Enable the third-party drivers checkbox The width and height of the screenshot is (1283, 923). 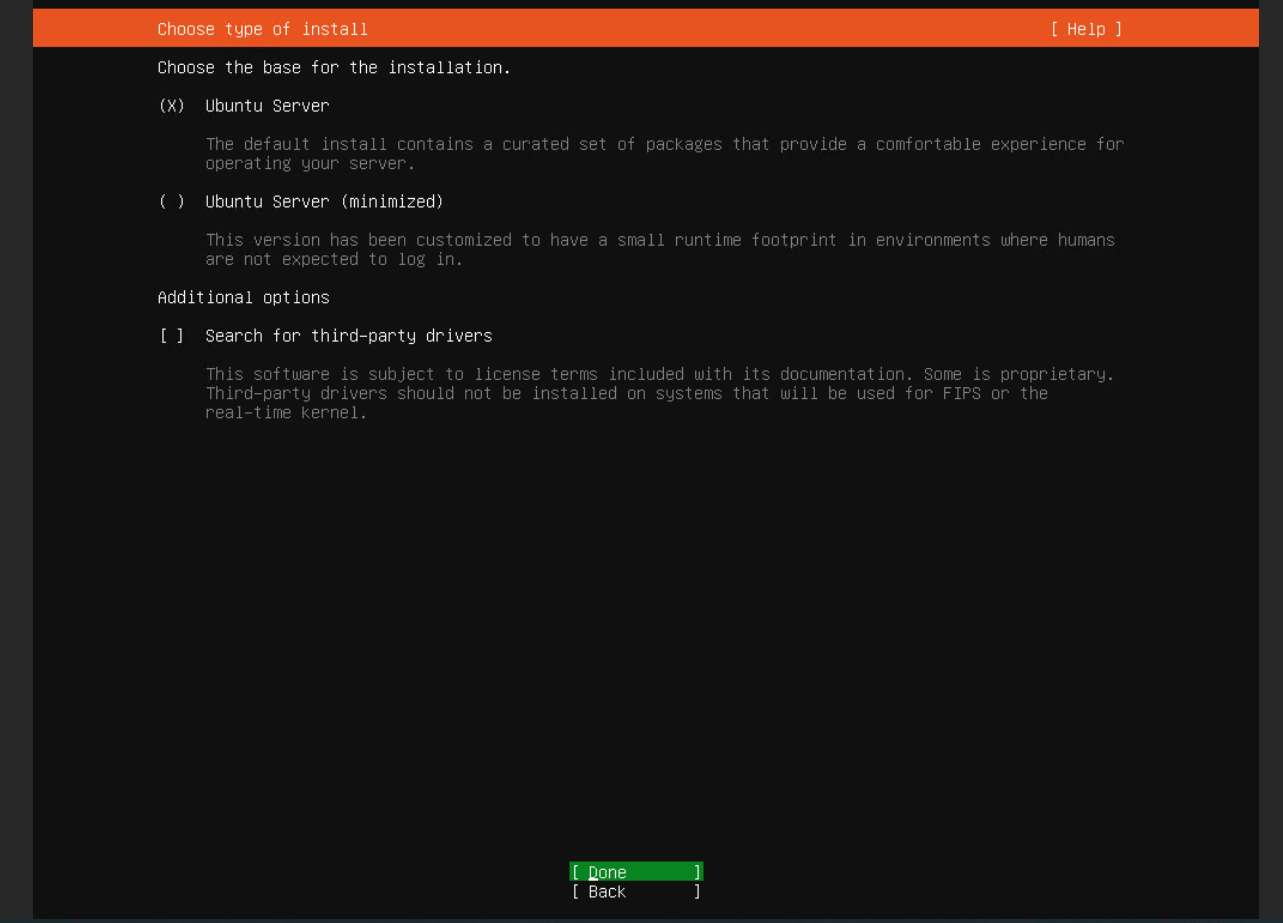(172, 336)
